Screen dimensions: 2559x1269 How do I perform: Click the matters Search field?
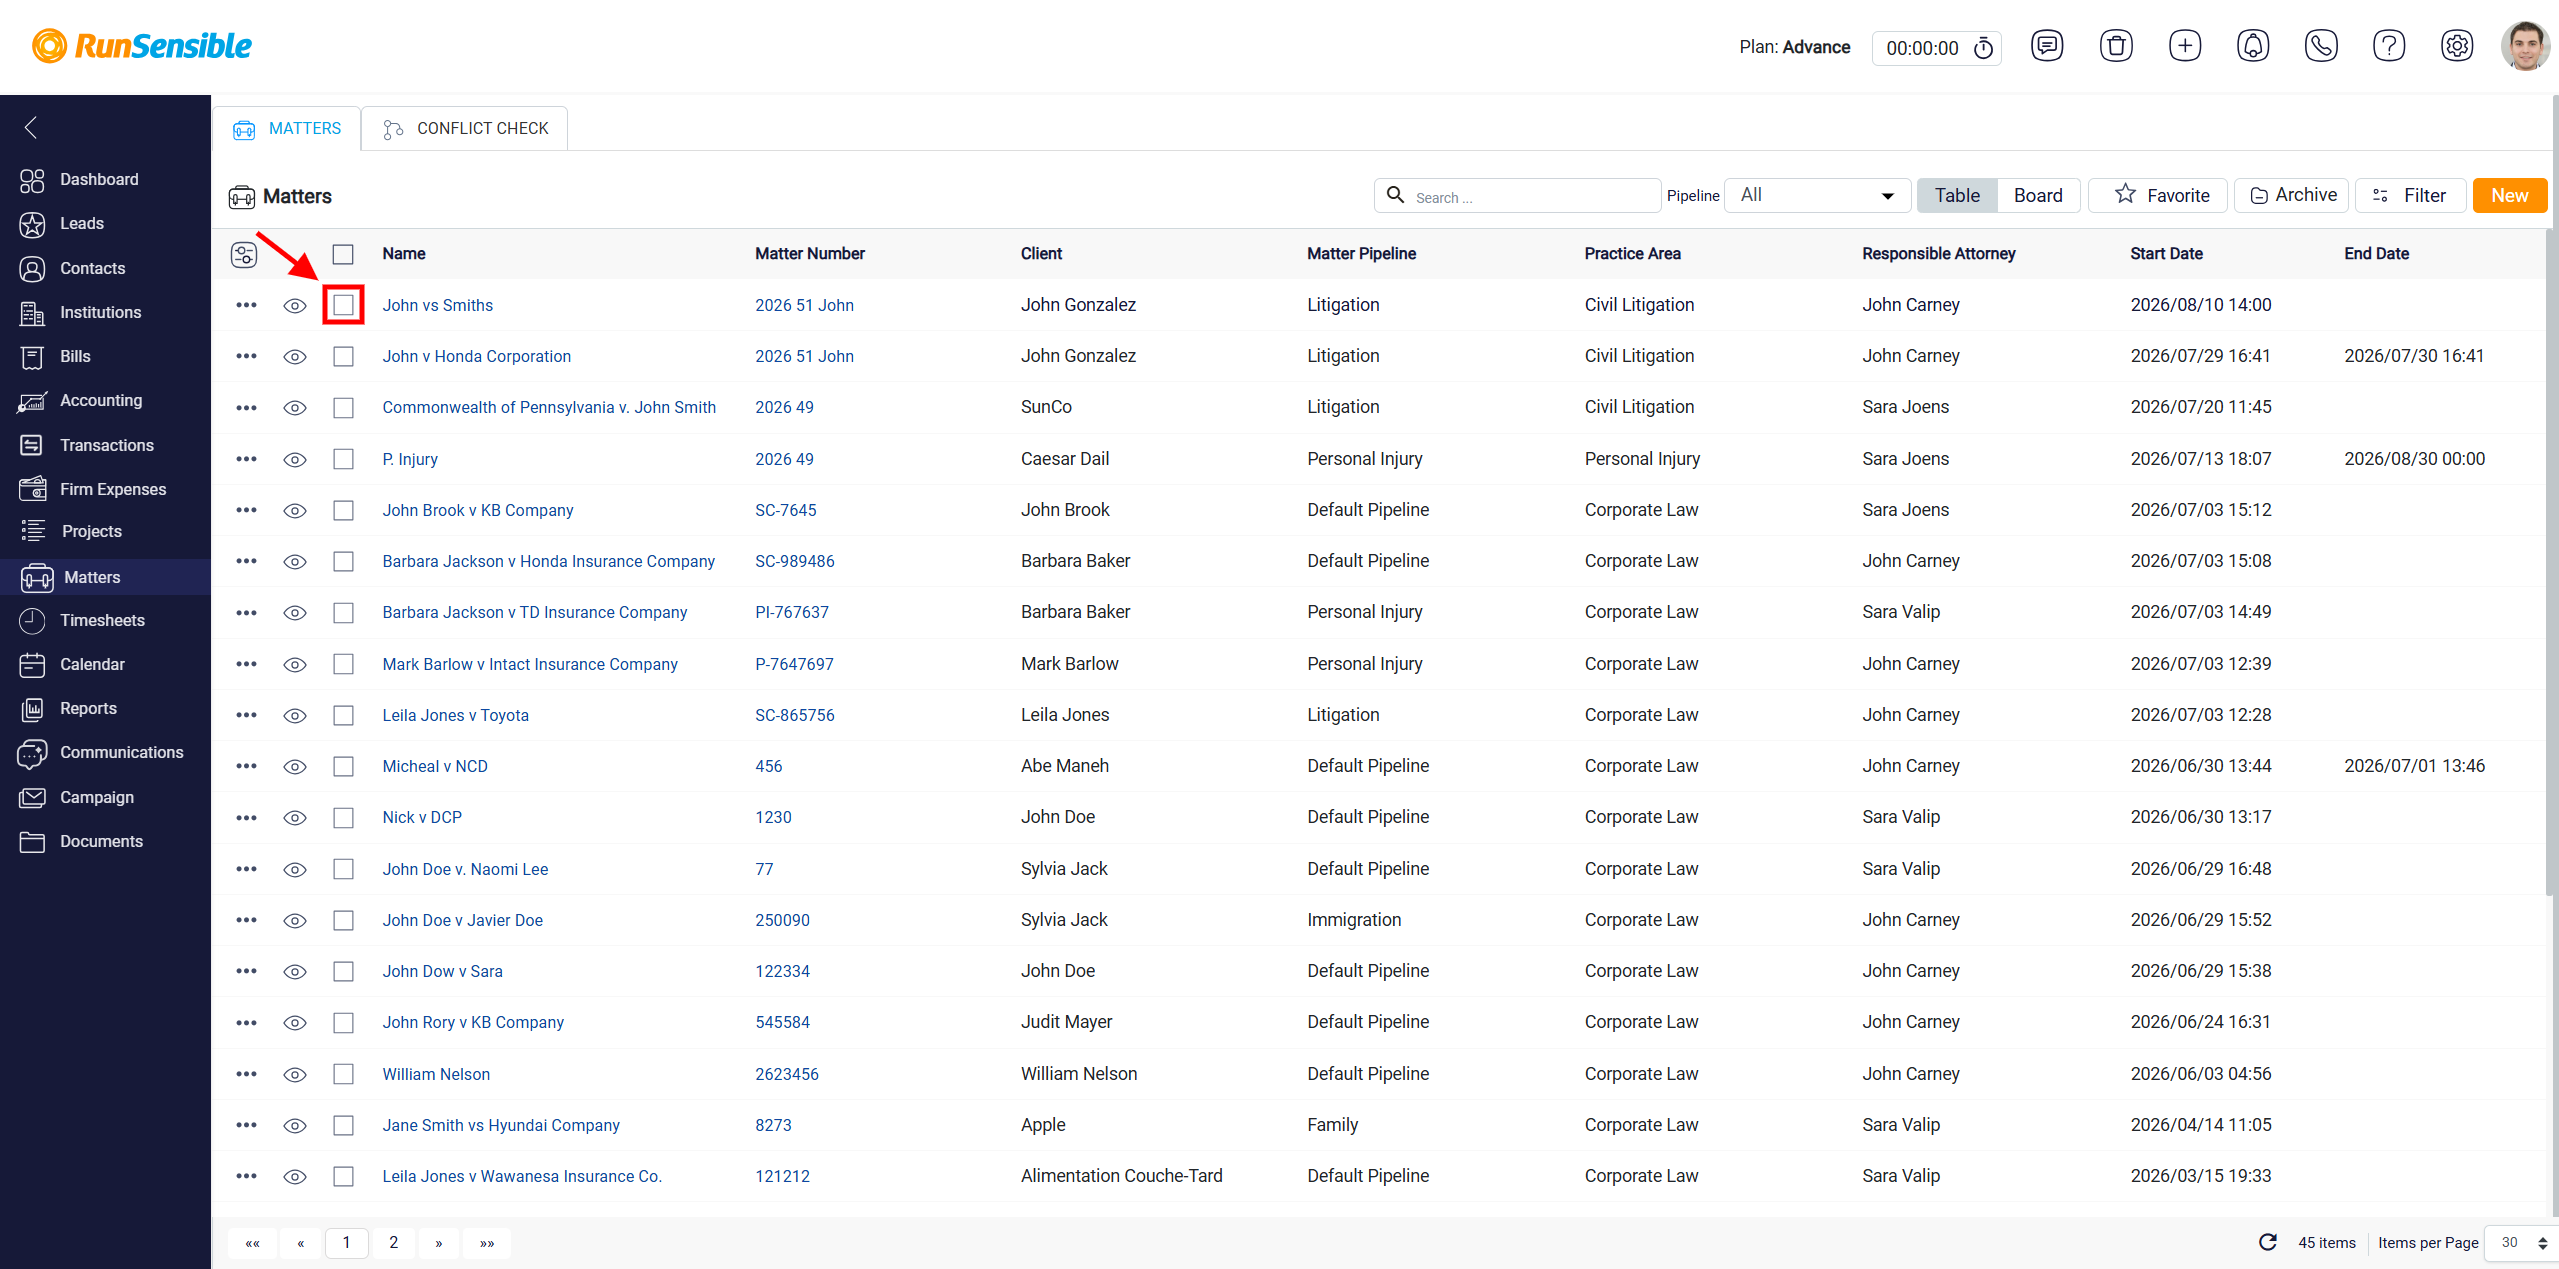click(x=1518, y=196)
